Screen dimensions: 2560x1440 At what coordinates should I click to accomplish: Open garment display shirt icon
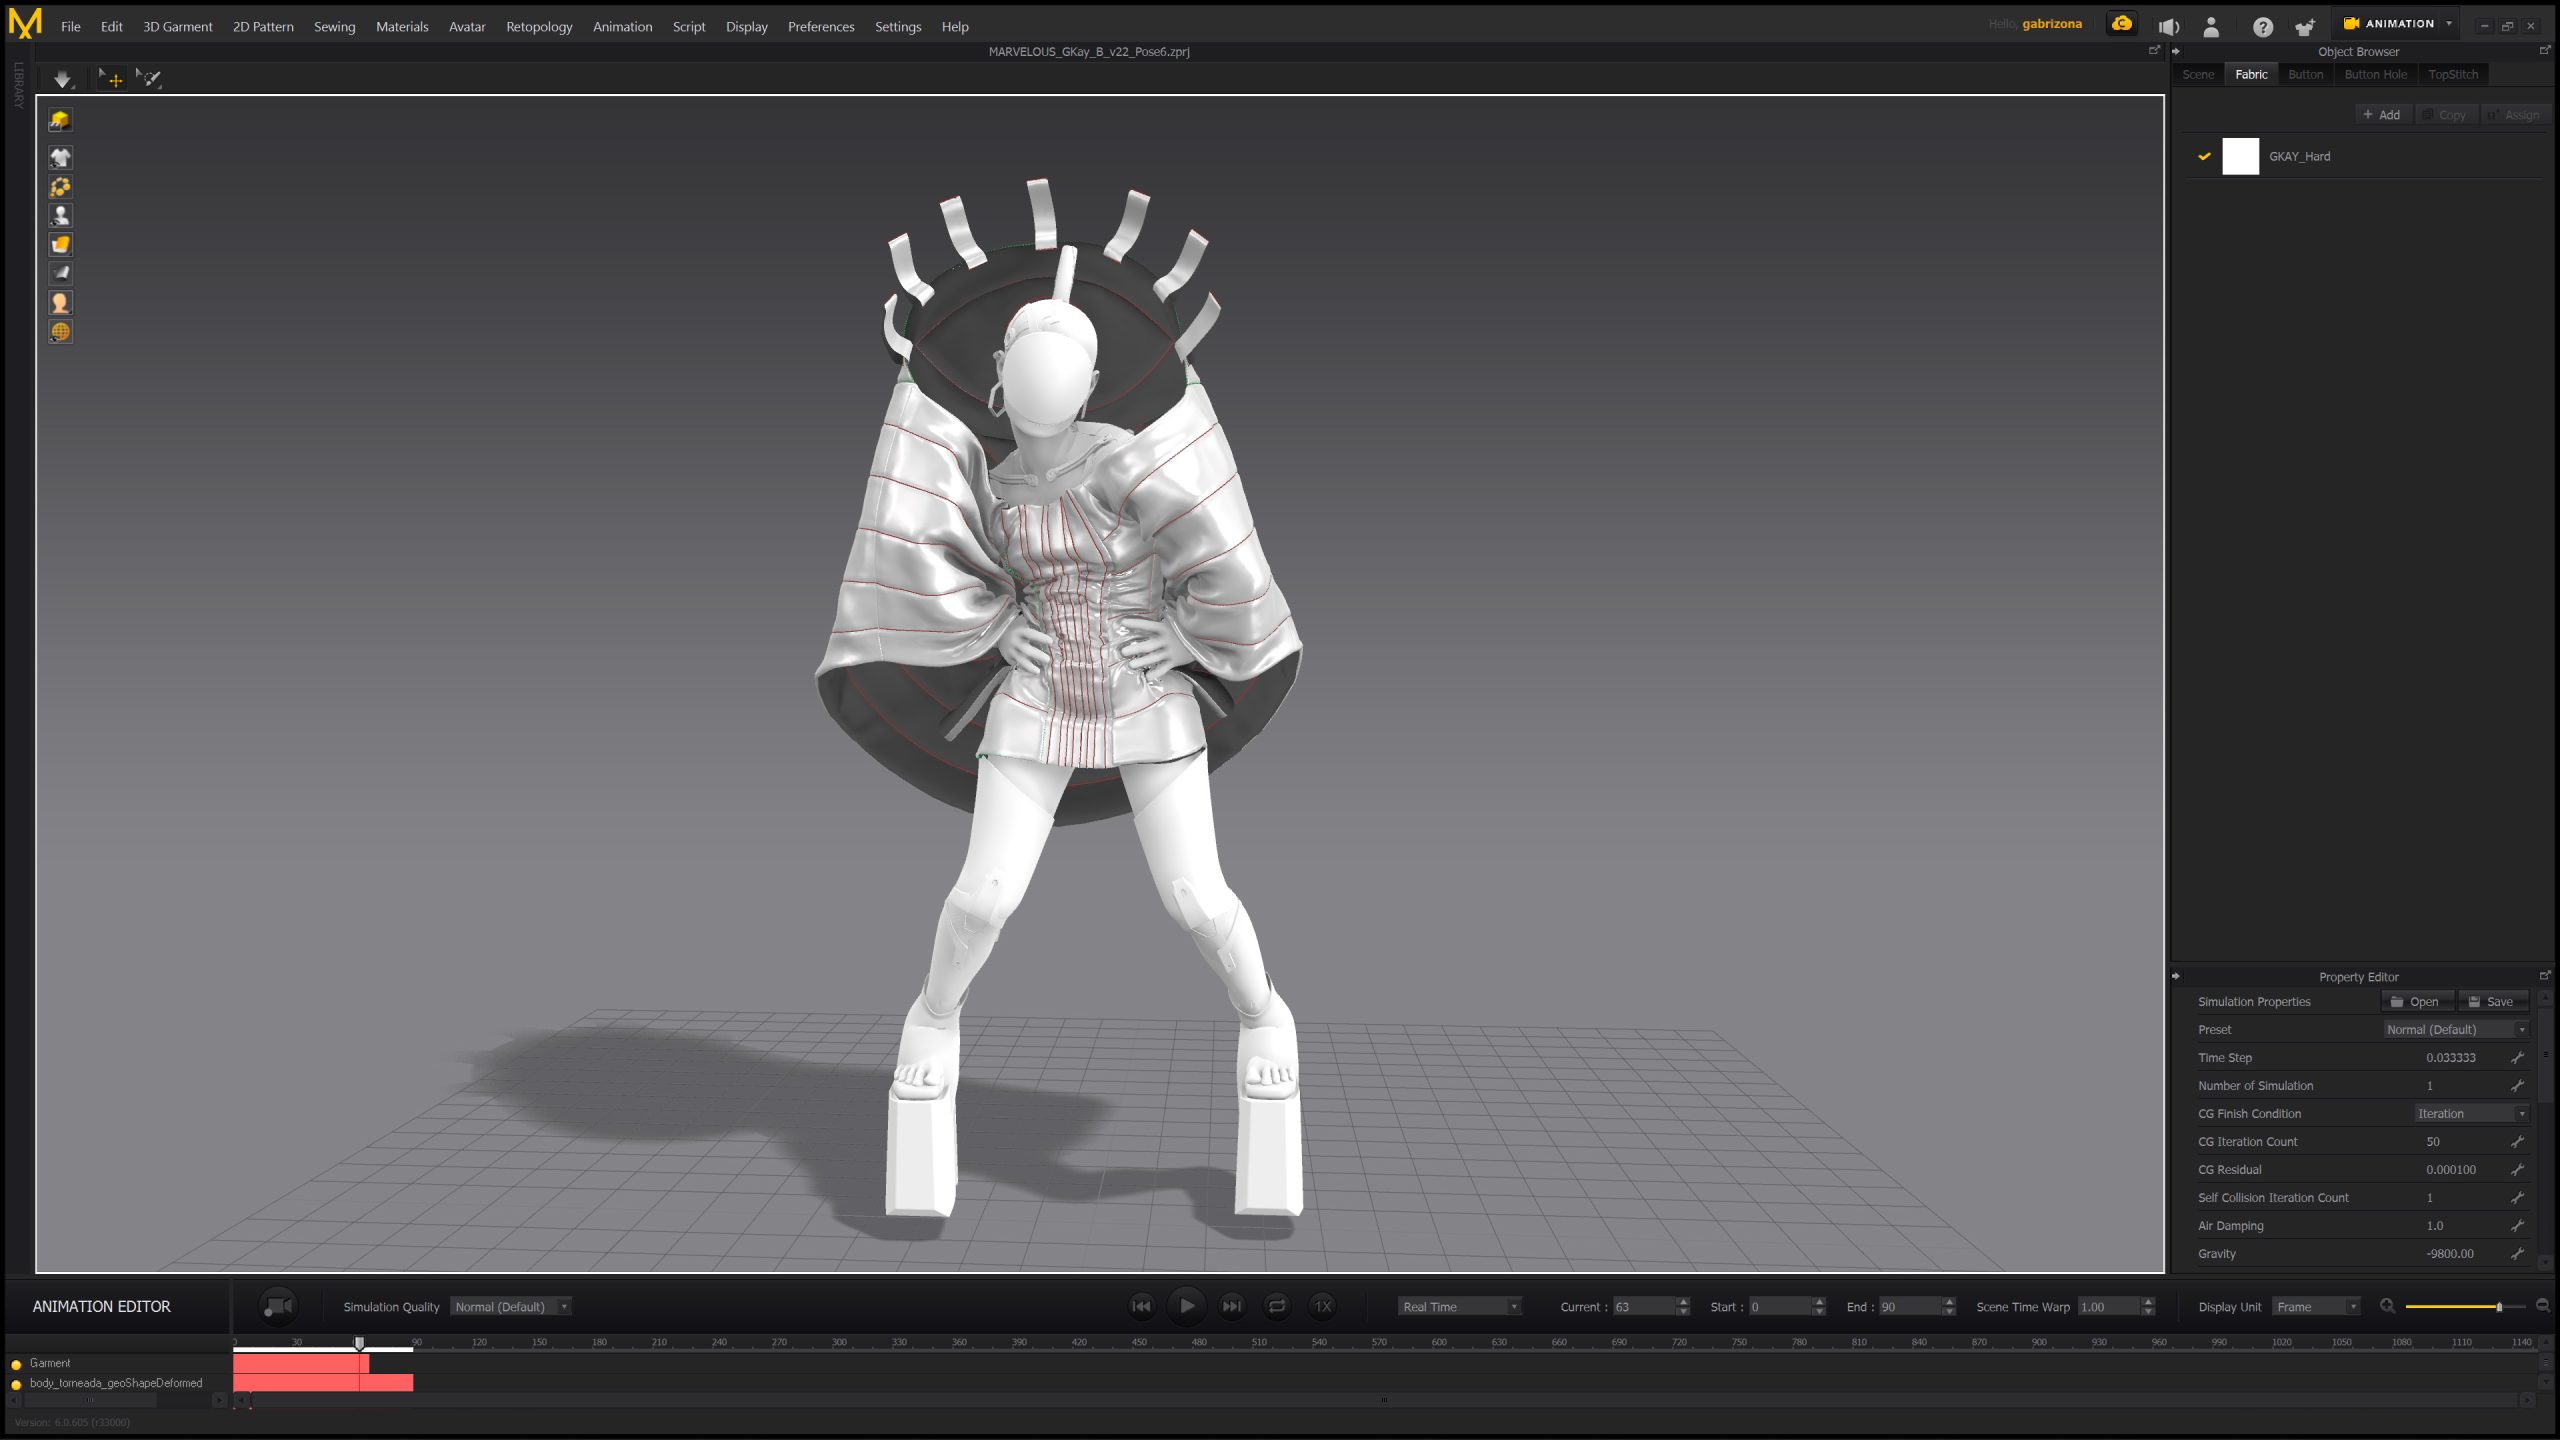click(60, 157)
